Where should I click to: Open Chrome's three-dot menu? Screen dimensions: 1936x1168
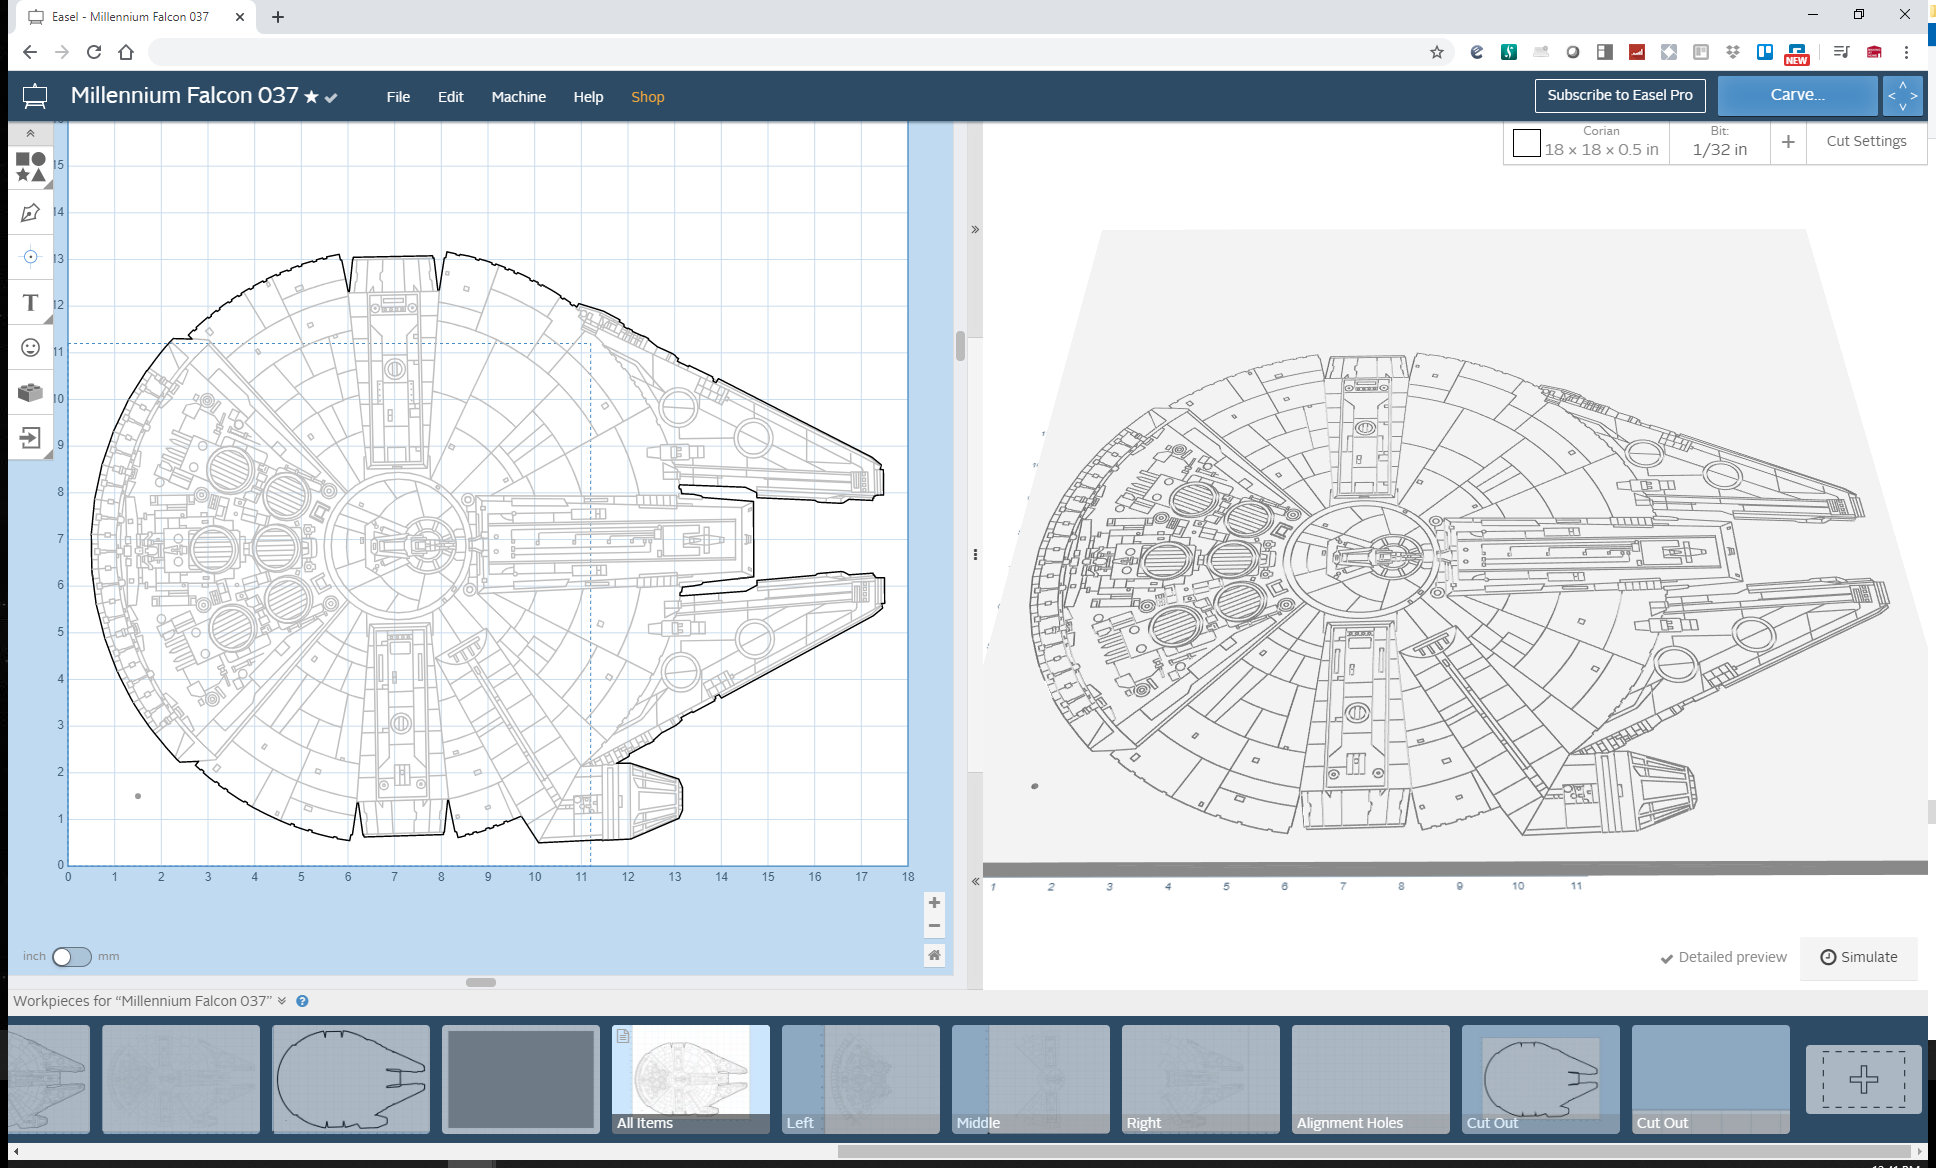tap(1907, 52)
